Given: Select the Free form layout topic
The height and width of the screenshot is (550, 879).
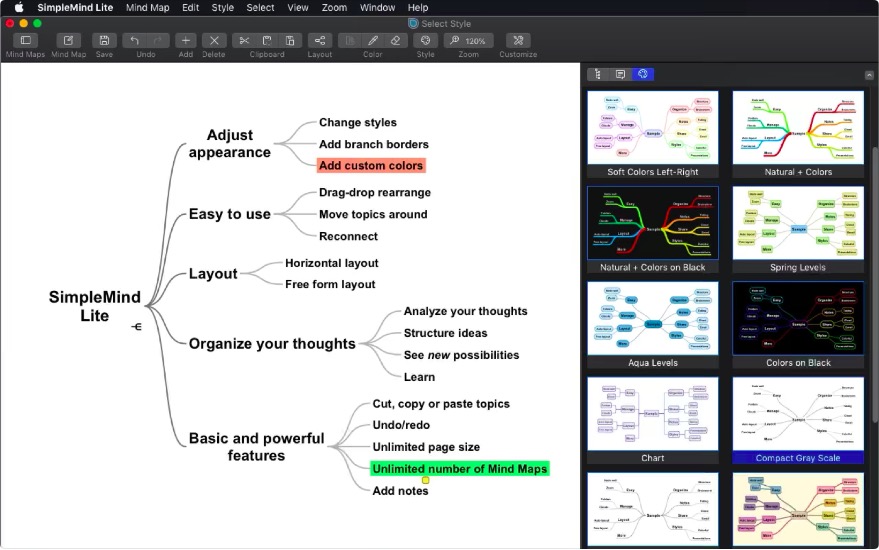Looking at the screenshot, I should click(330, 284).
